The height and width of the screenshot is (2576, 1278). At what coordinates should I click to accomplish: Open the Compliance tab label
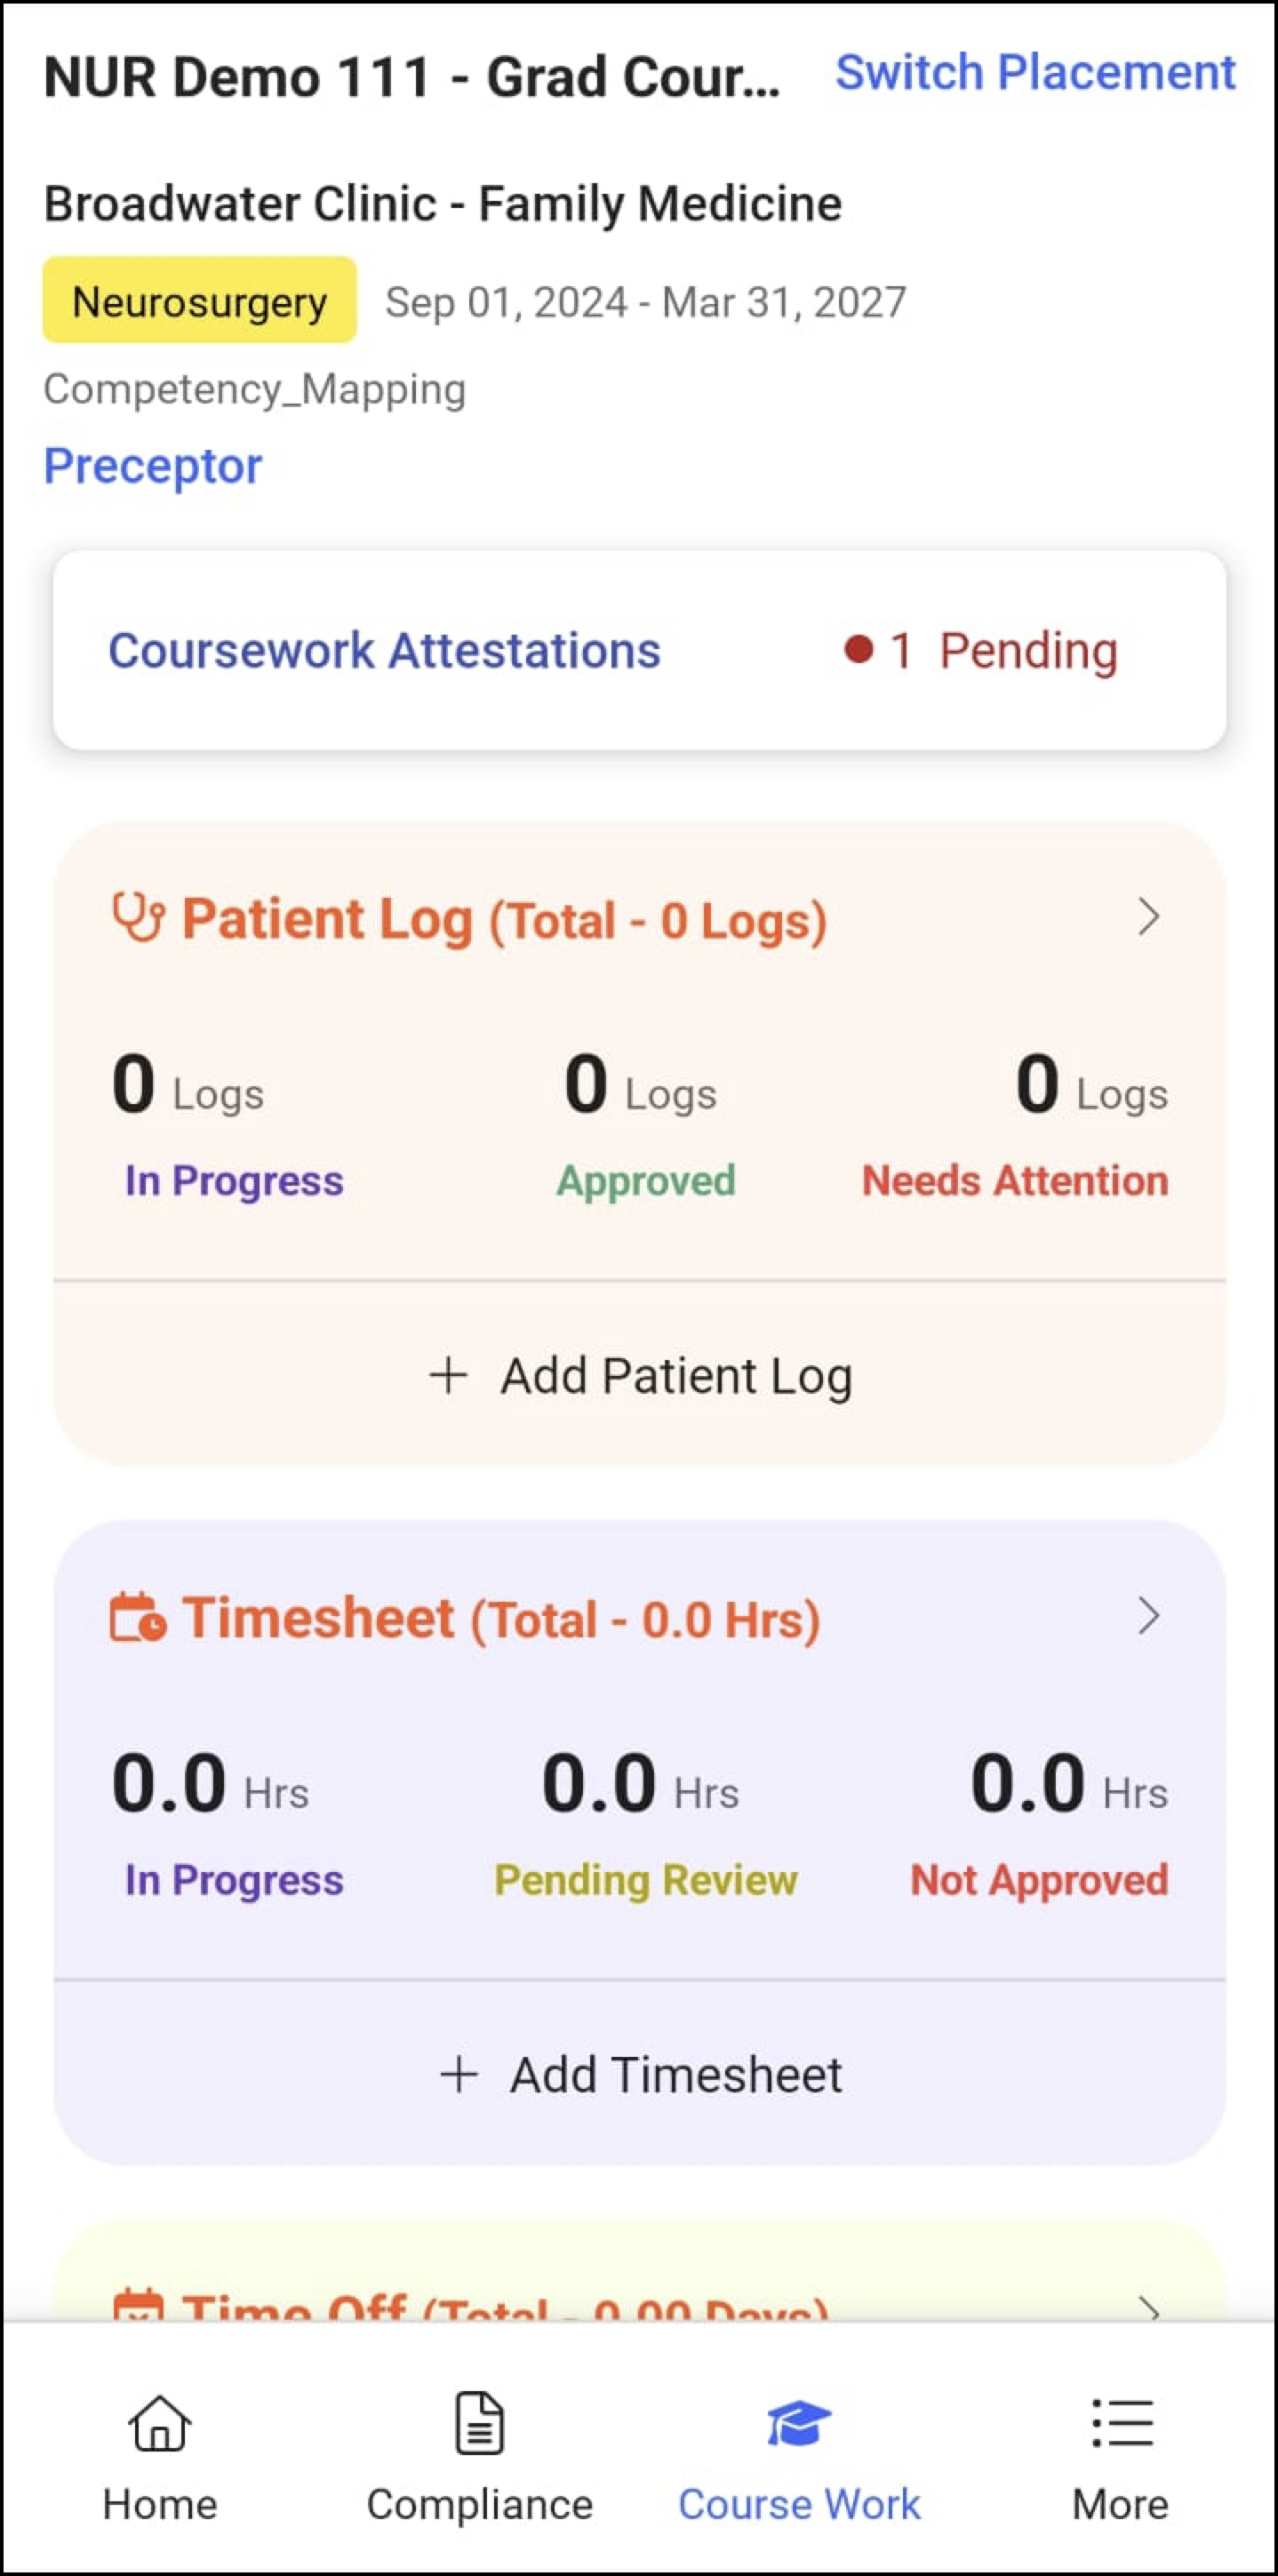coord(480,2504)
